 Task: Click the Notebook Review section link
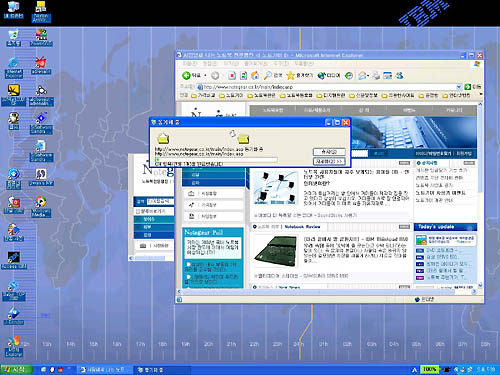pos(302,227)
